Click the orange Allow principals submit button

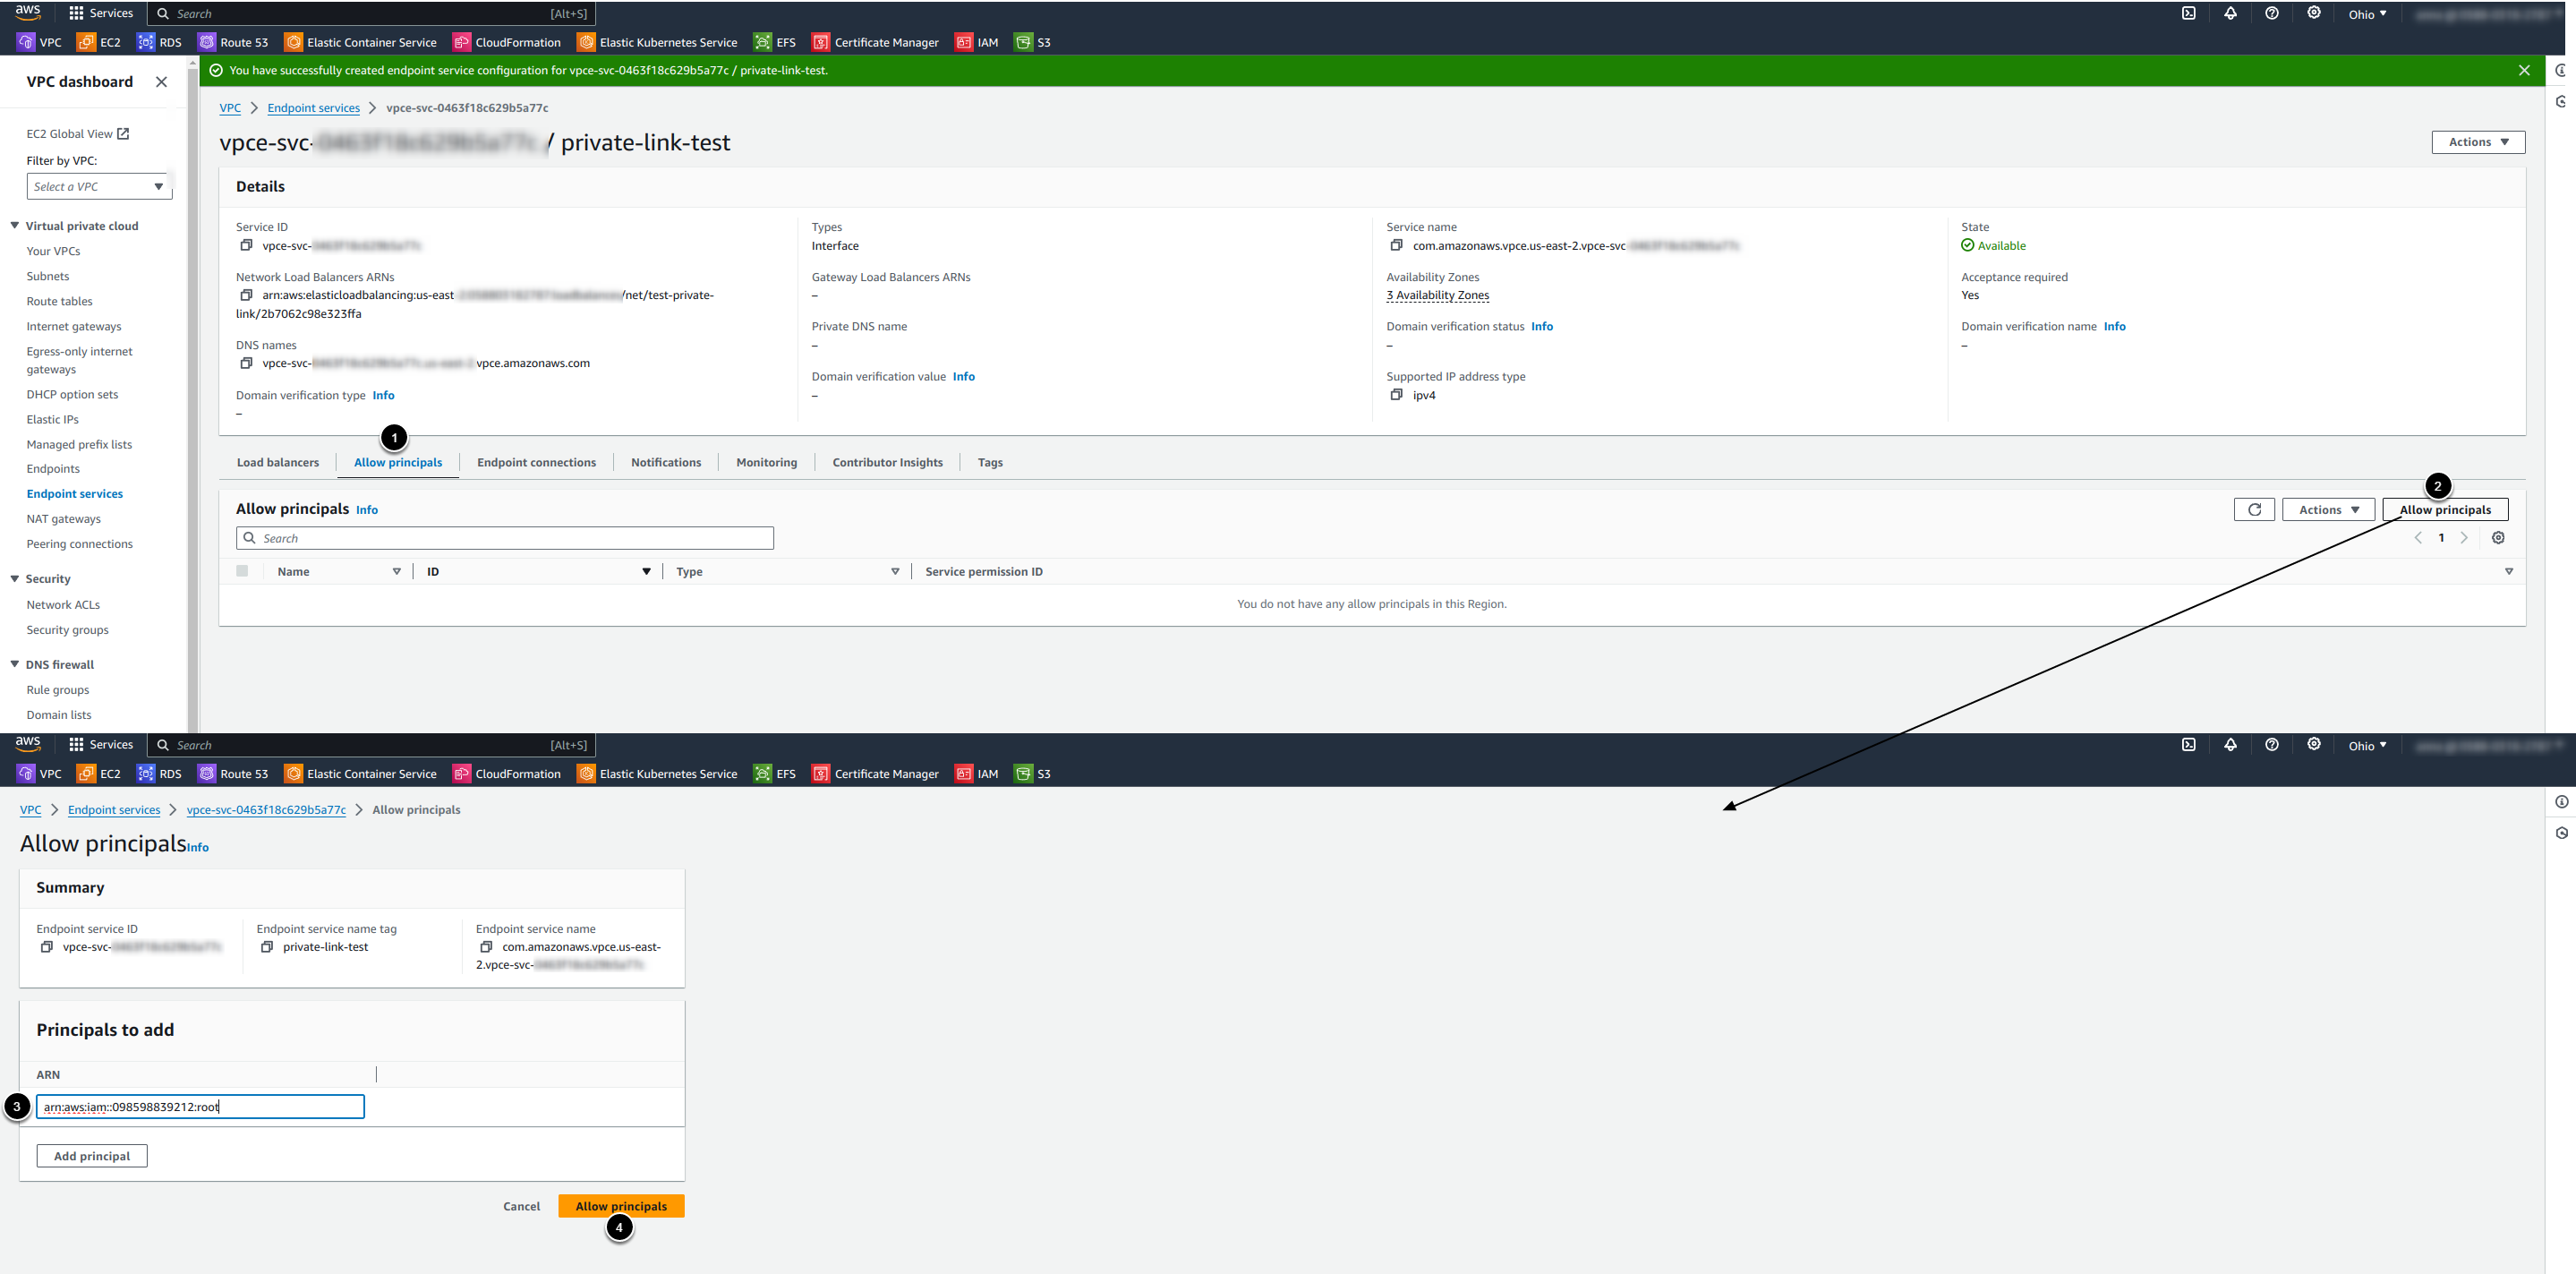coord(621,1206)
